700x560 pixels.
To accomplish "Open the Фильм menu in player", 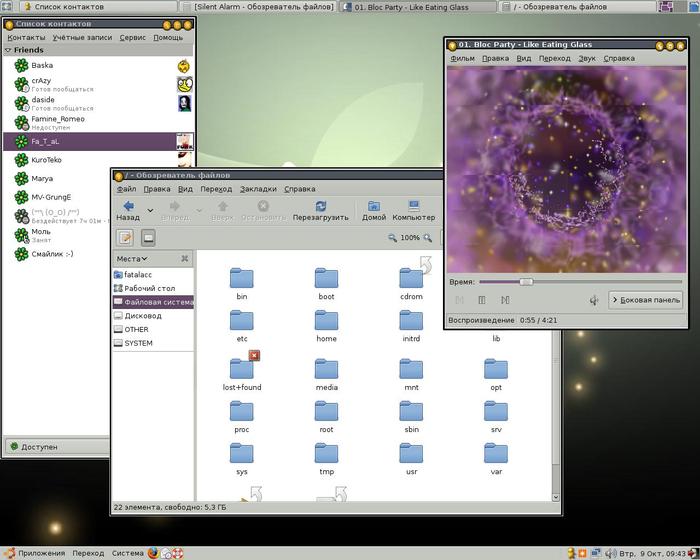I will [x=462, y=59].
